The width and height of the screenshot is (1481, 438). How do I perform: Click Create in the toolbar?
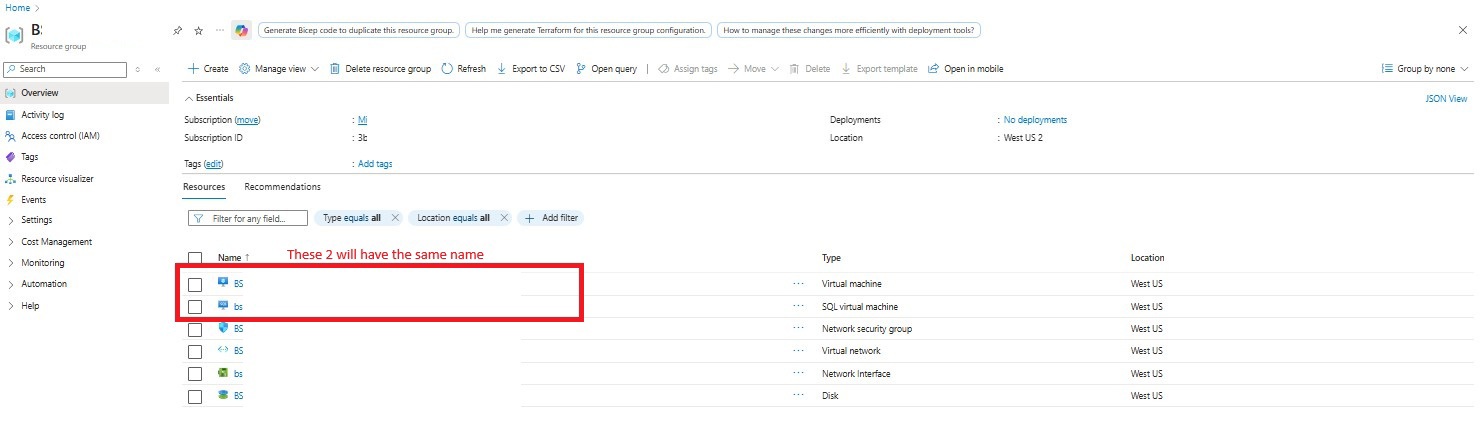pos(208,69)
